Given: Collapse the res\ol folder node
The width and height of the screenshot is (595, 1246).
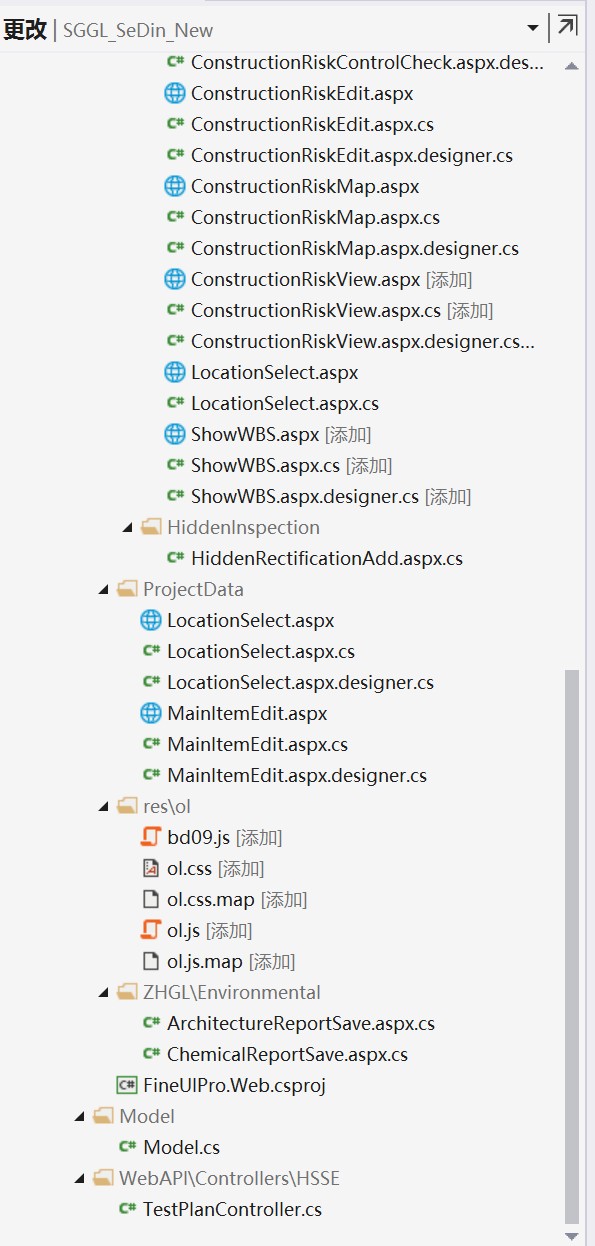Looking at the screenshot, I should [103, 806].
